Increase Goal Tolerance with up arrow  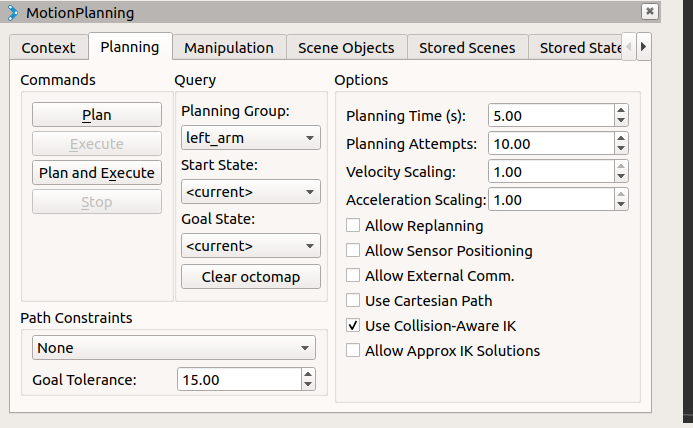(x=308, y=374)
